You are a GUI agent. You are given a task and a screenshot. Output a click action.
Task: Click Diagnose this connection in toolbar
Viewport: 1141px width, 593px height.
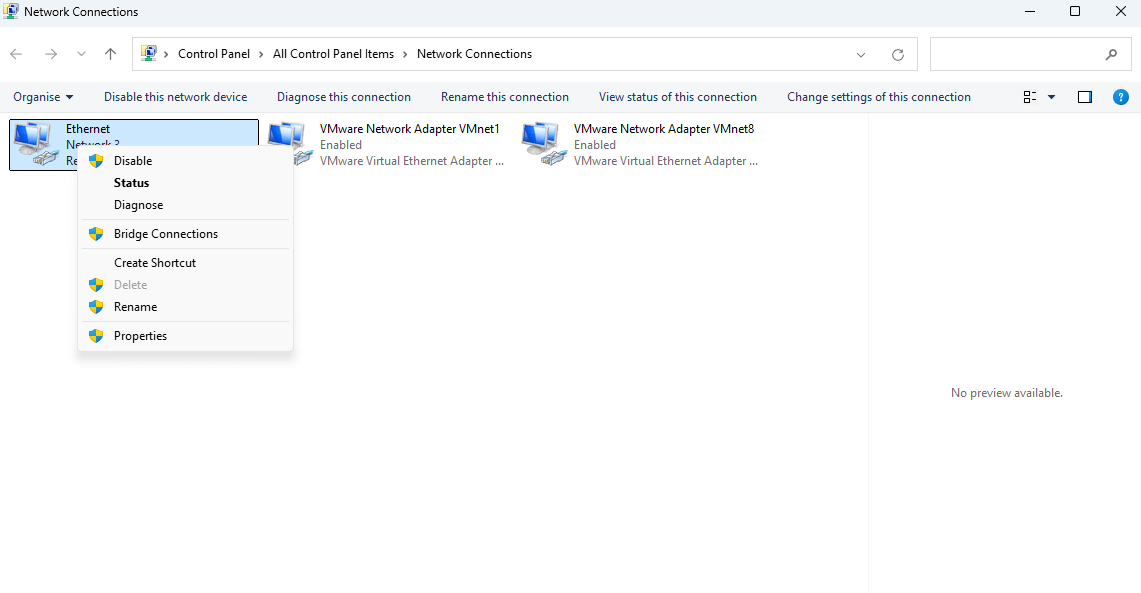coord(344,97)
